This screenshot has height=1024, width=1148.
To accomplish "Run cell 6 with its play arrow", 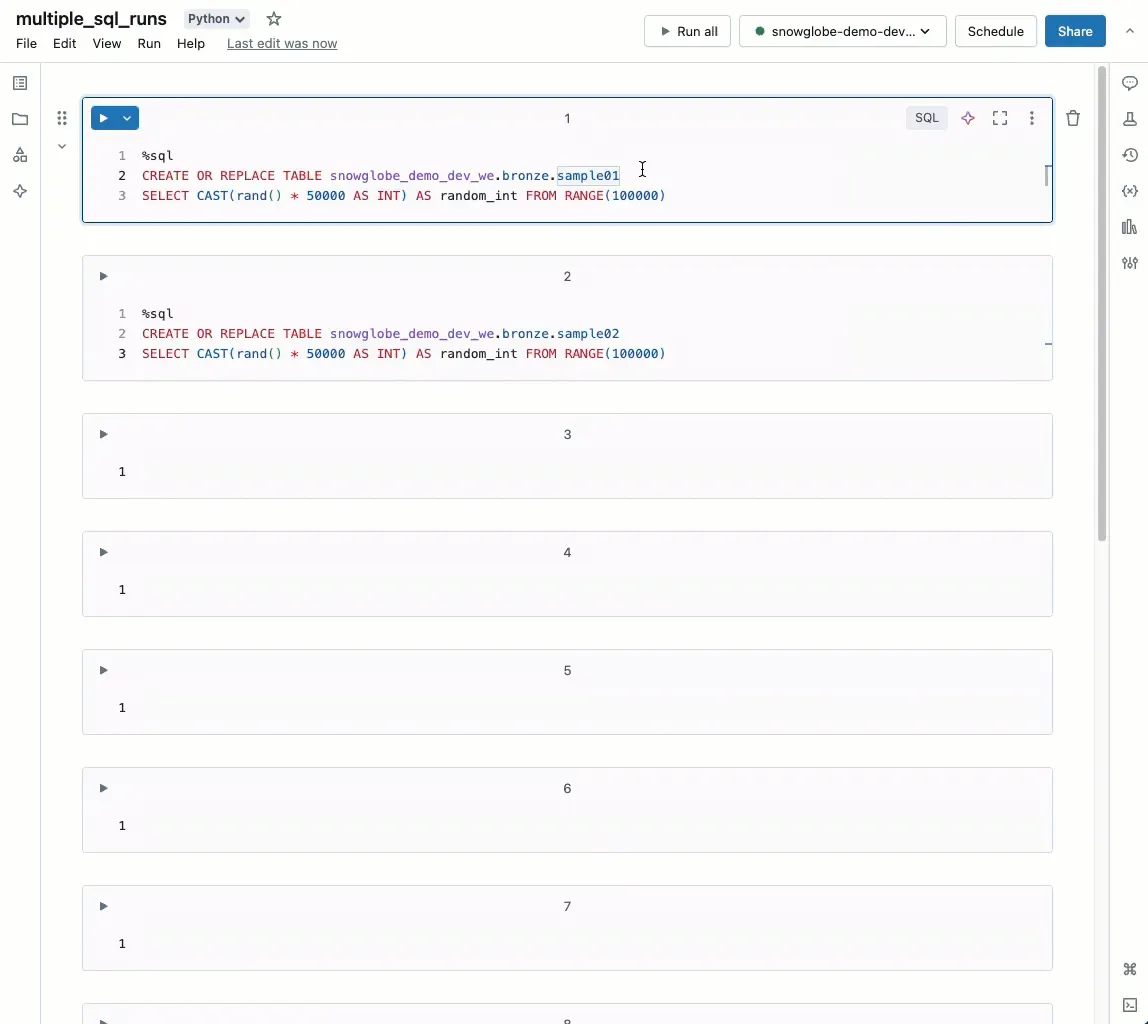I will [x=103, y=788].
